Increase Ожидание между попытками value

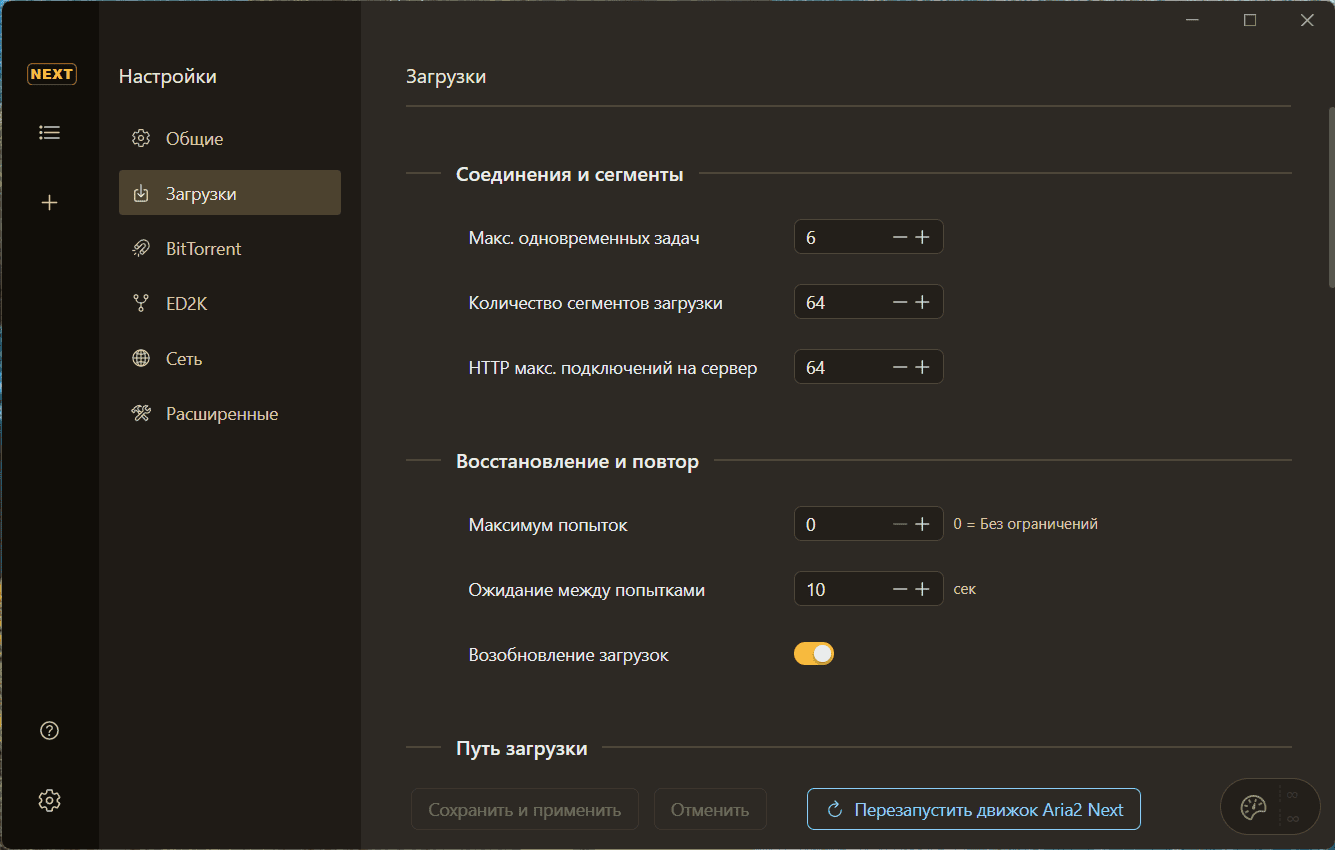pyautogui.click(x=923, y=590)
